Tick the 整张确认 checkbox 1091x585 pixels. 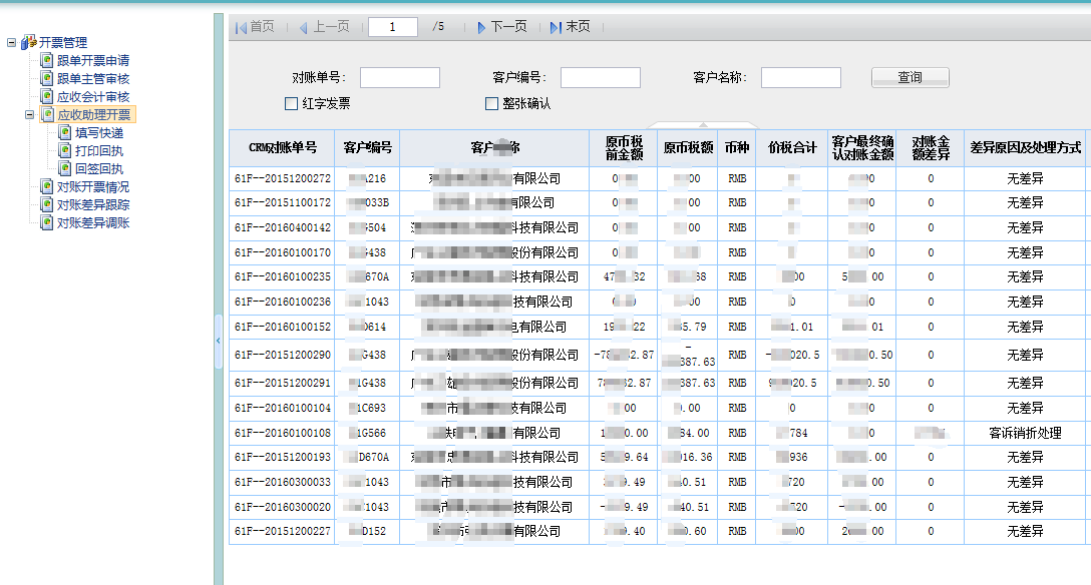(x=492, y=104)
